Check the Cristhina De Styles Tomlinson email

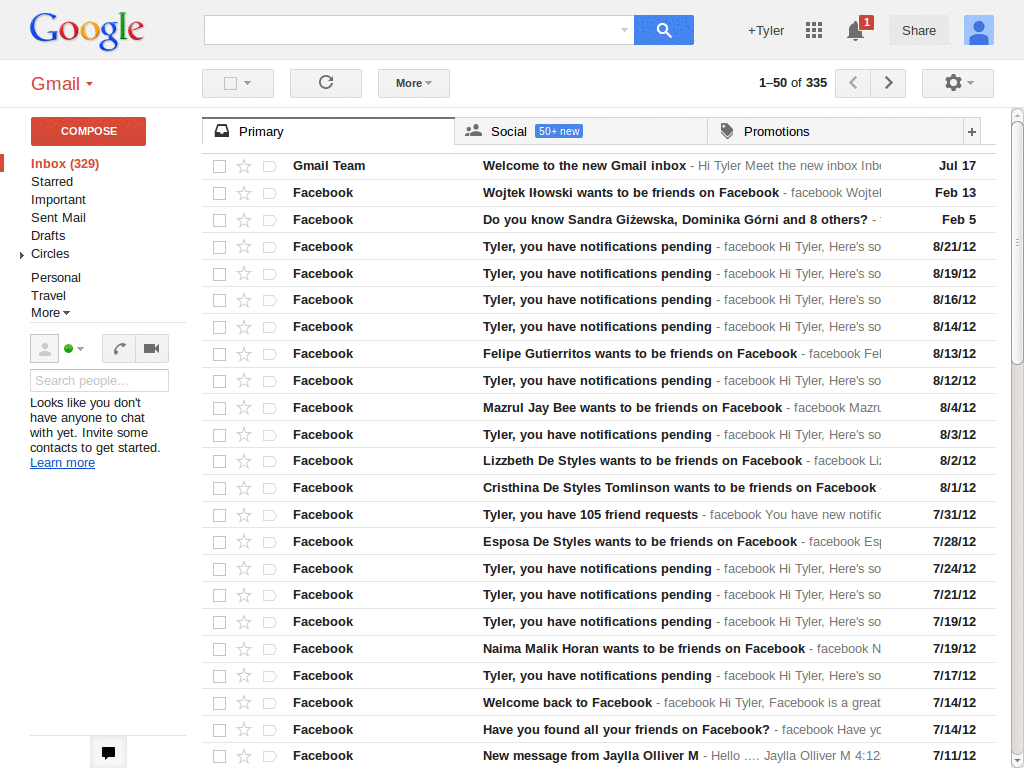tap(219, 488)
